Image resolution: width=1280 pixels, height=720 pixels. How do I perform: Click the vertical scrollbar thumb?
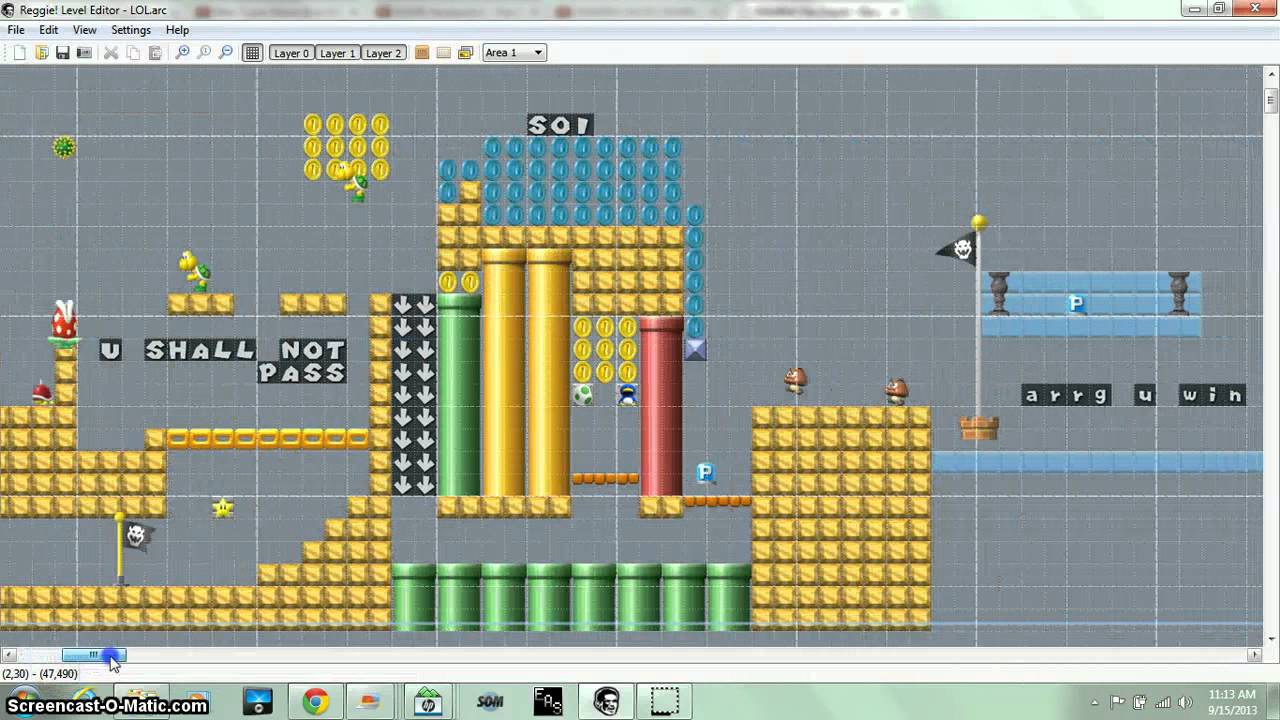[1271, 100]
